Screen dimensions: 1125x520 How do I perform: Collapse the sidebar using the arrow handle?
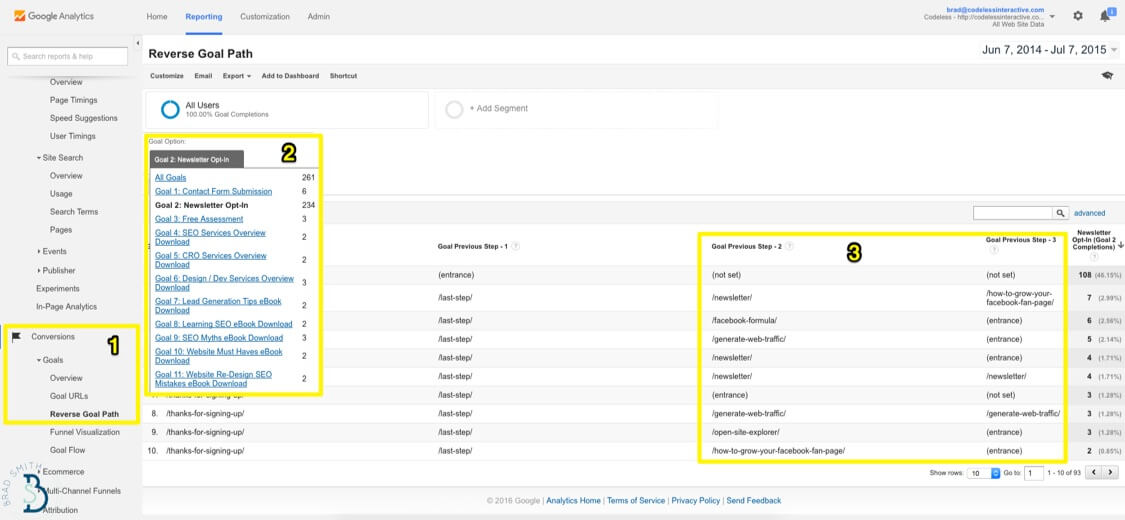point(138,44)
